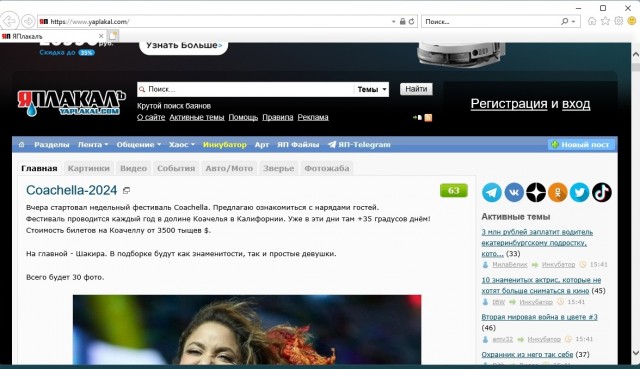Expand the browser search provider dropdown arrow
This screenshot has width=640, height=369.
[x=573, y=22]
